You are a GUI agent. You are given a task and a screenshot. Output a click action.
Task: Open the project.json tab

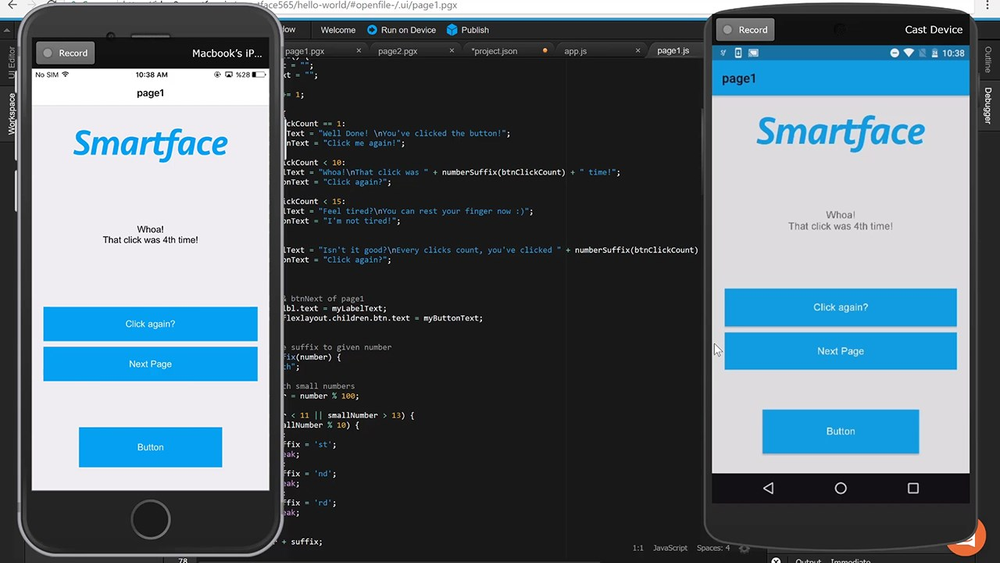pos(495,51)
